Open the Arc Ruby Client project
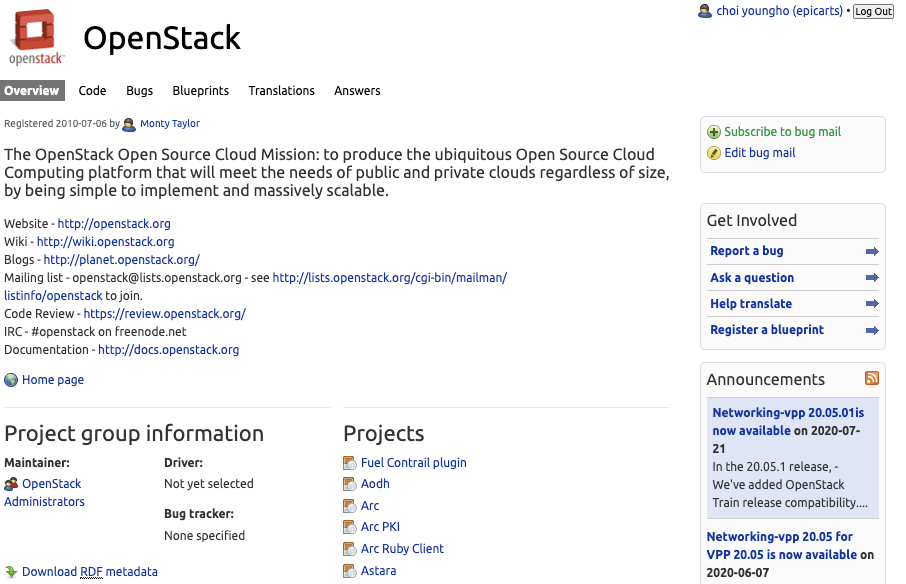 402,549
